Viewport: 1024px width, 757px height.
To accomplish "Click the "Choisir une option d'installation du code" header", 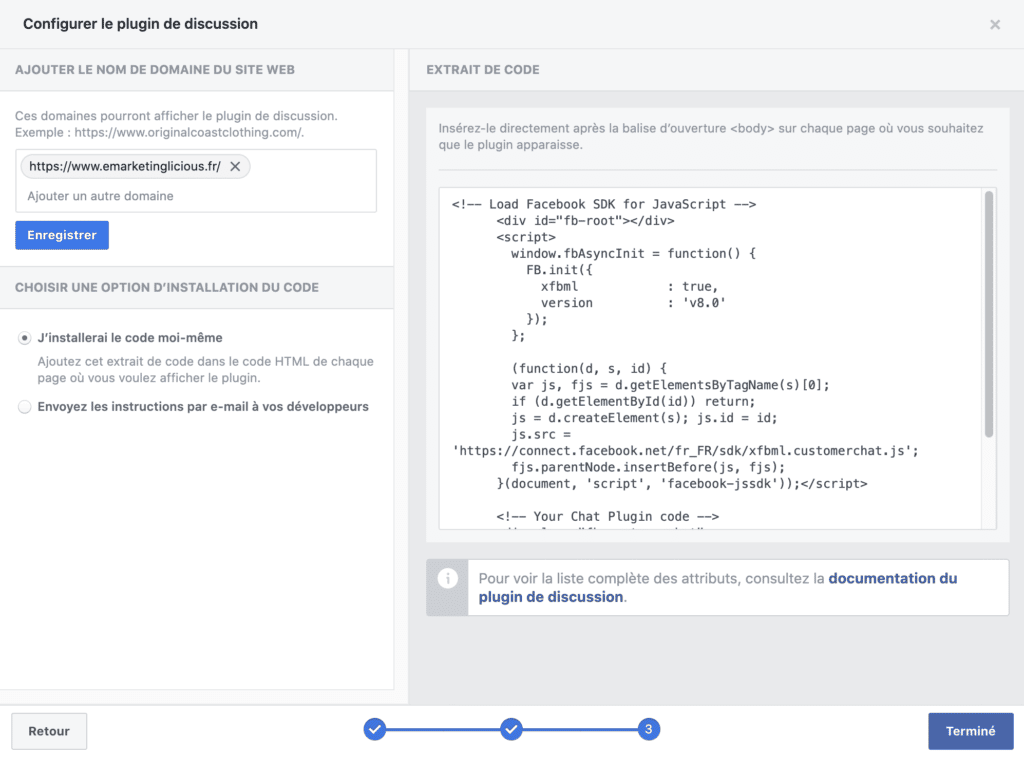I will click(167, 288).
